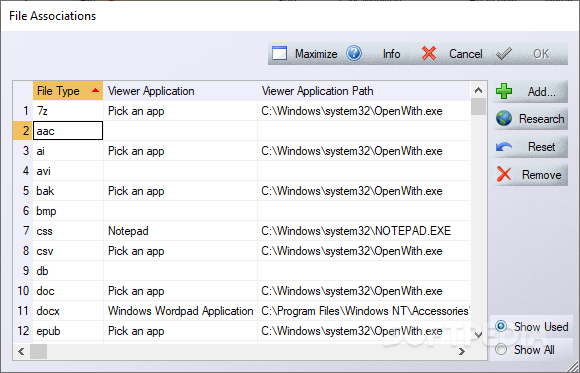The width and height of the screenshot is (580, 373).
Task: Select the avi file type cell
Action: (68, 171)
